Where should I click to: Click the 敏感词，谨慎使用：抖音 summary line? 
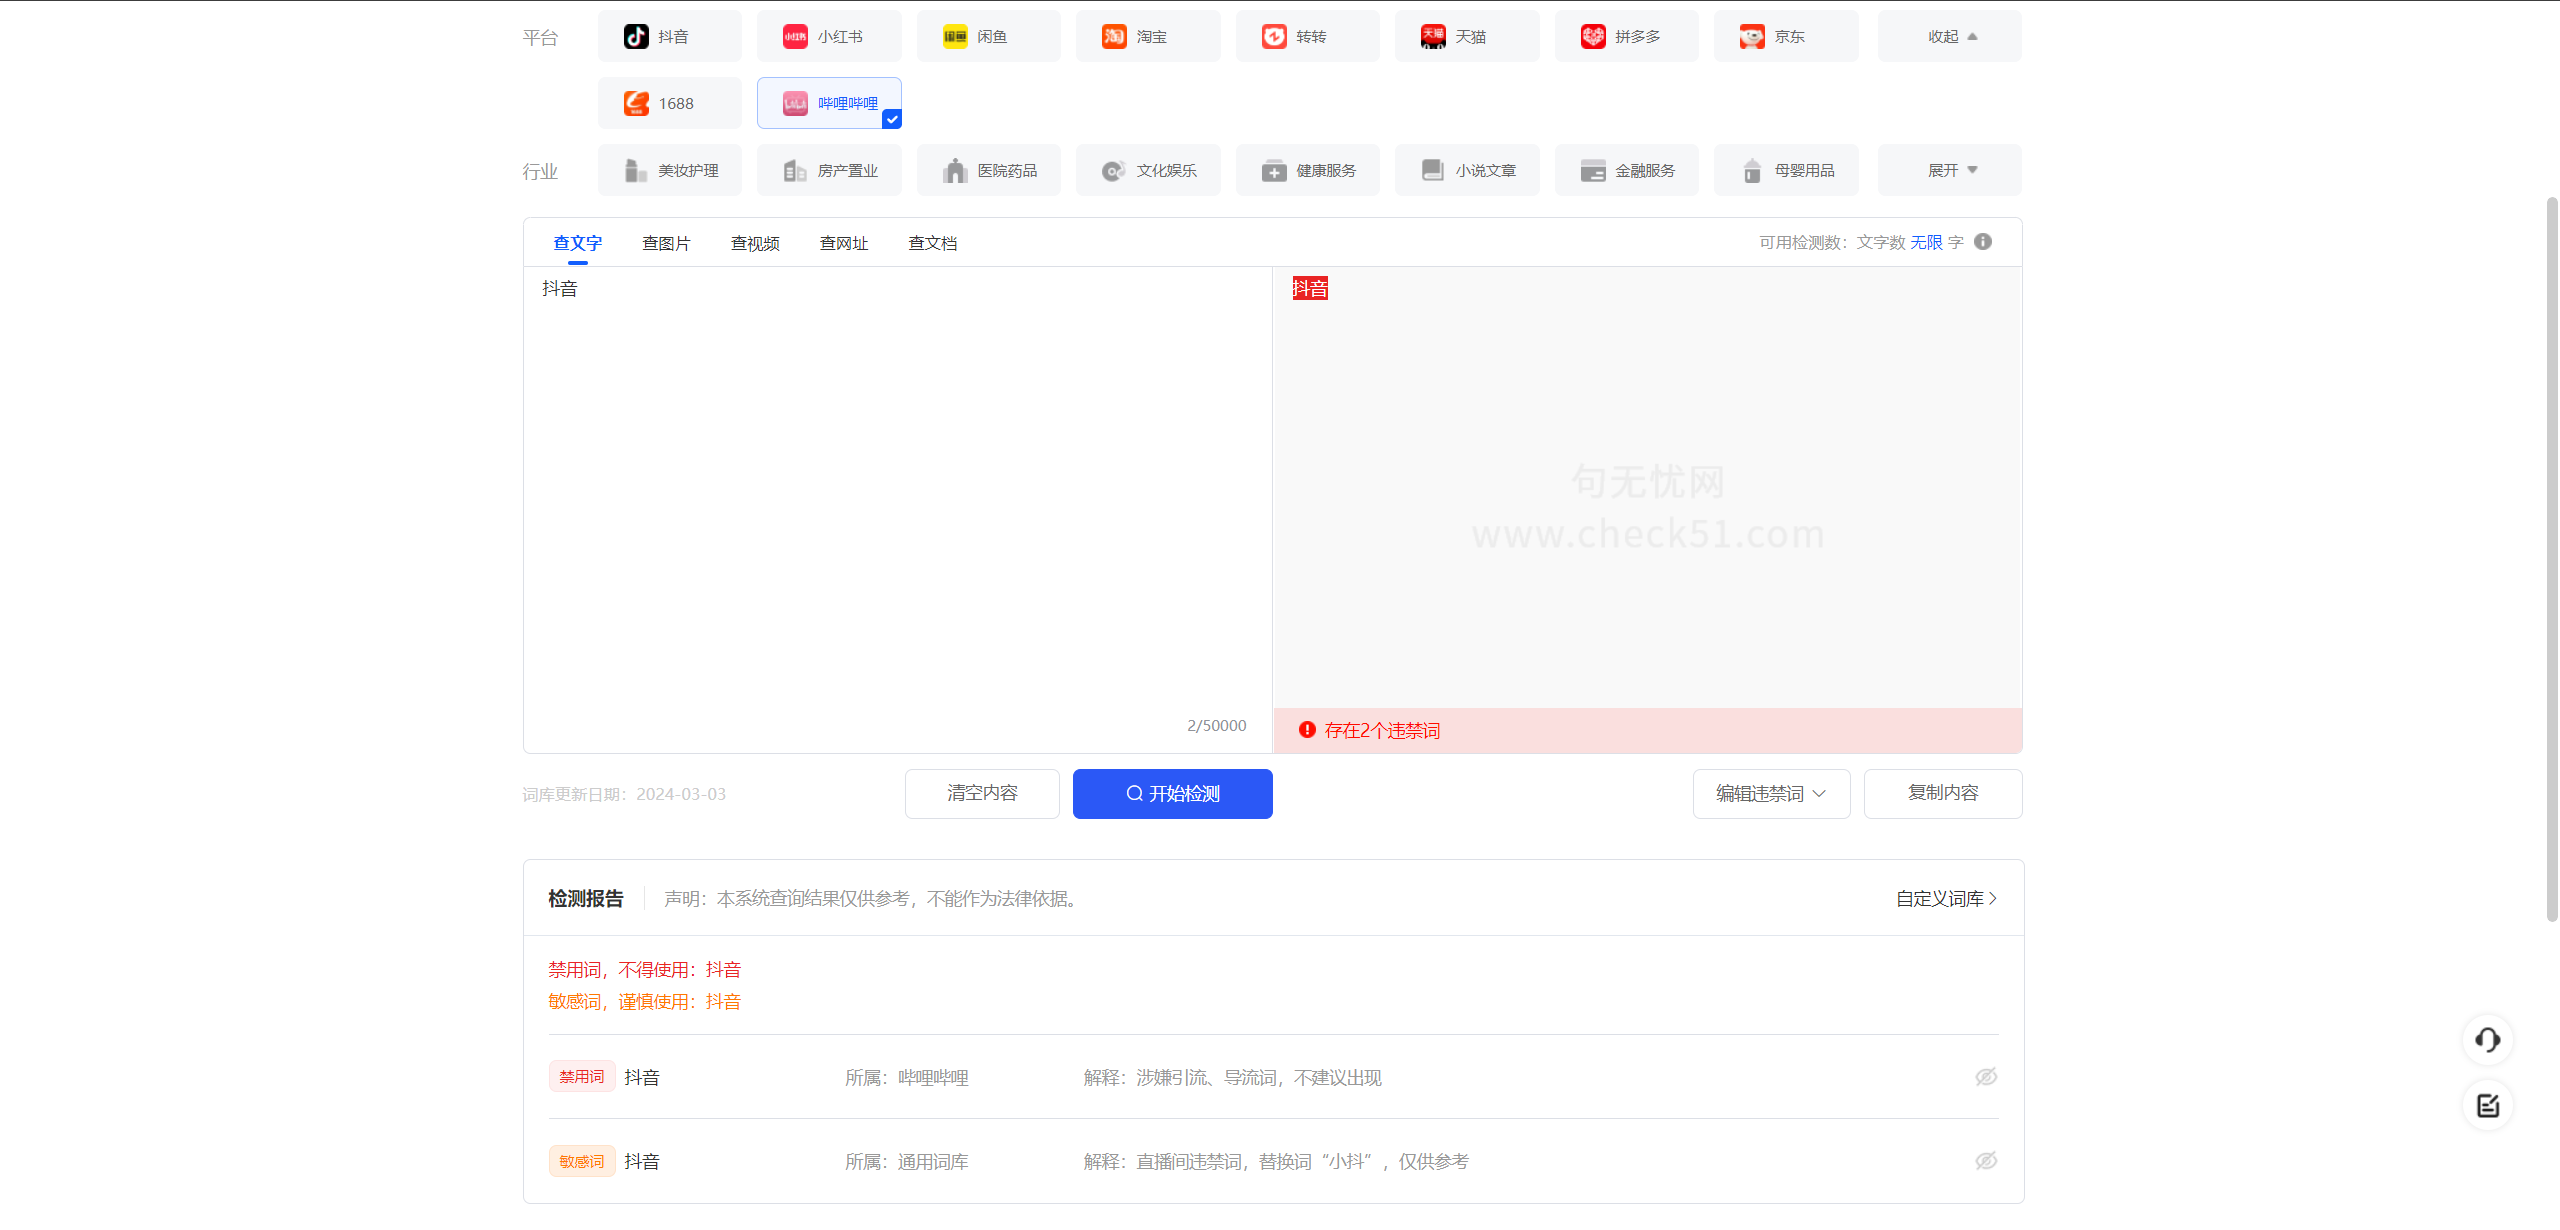pos(645,1002)
